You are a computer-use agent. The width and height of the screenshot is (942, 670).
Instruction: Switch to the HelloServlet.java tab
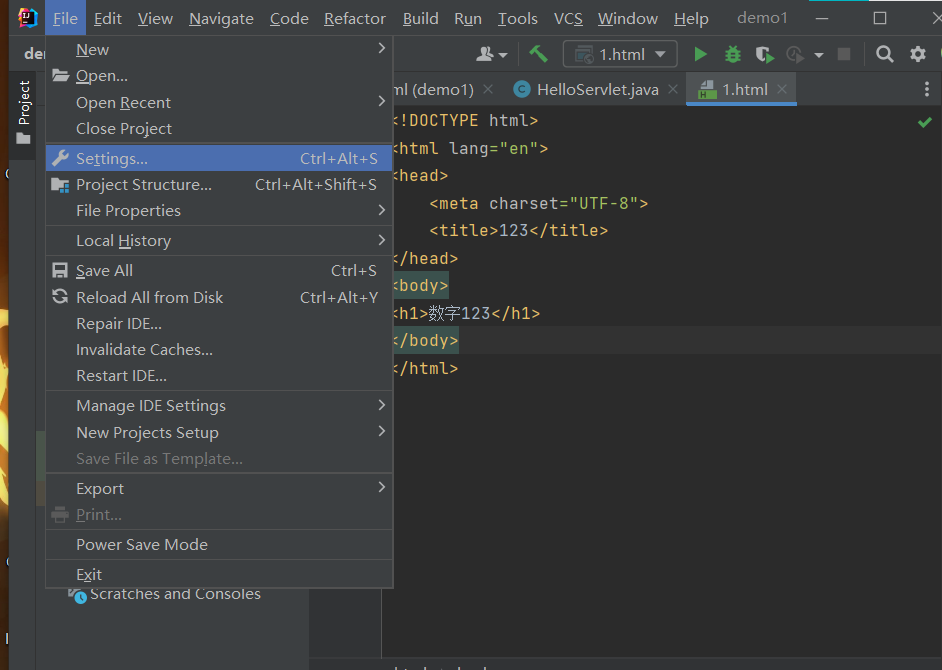[596, 89]
